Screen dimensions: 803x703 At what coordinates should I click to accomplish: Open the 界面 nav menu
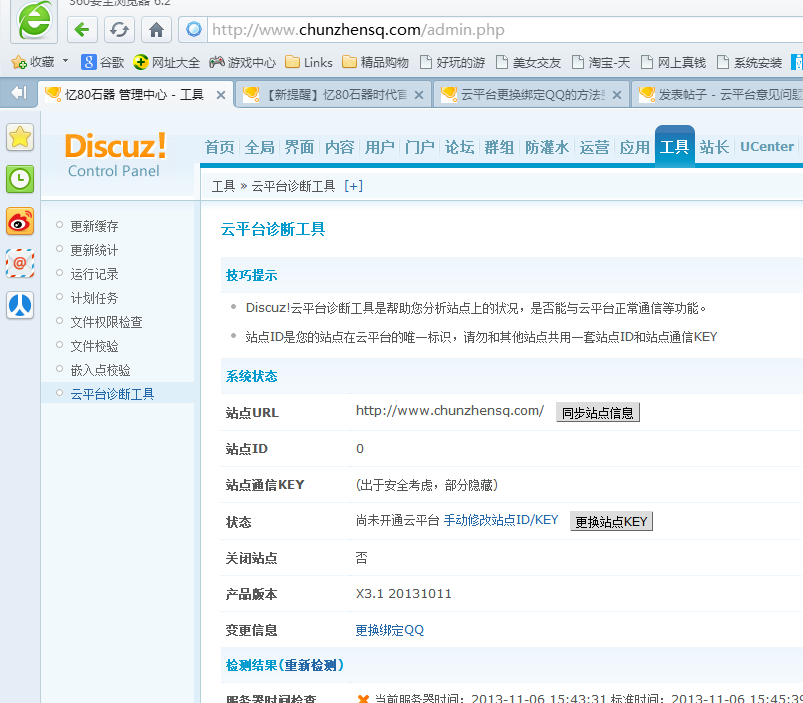(x=300, y=147)
